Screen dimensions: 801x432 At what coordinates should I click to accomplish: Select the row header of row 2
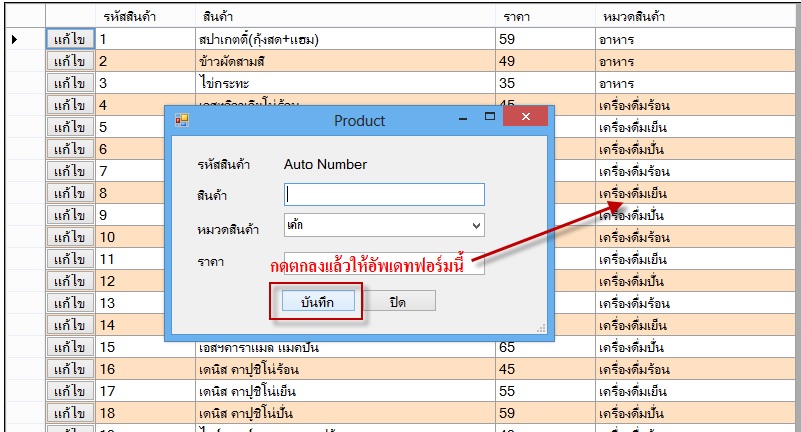(x=25, y=61)
